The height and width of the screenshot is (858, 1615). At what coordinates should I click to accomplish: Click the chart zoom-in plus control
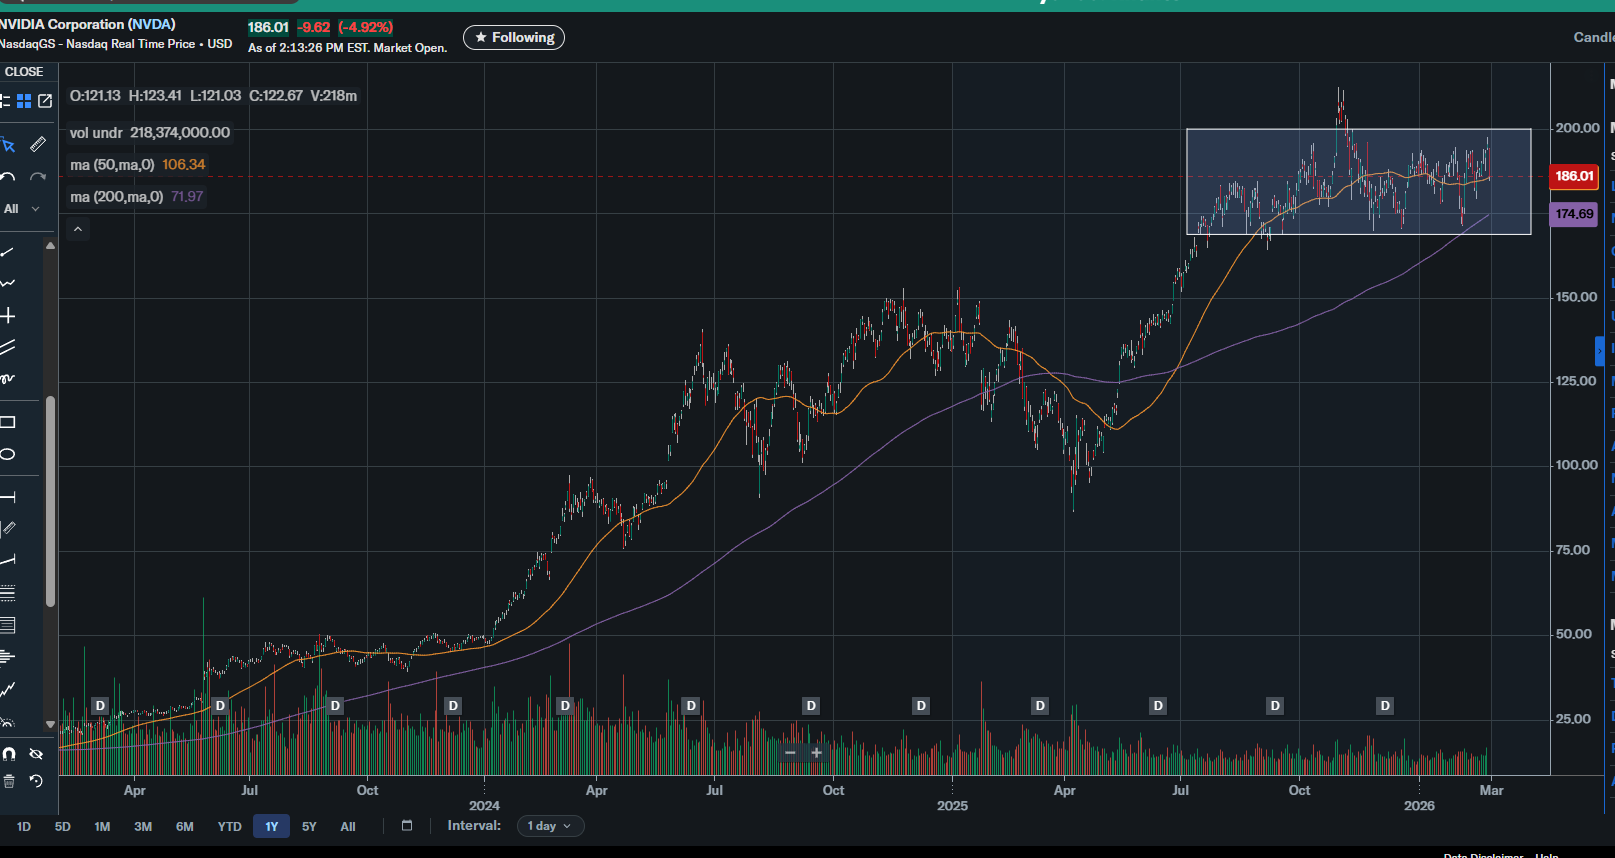point(816,752)
